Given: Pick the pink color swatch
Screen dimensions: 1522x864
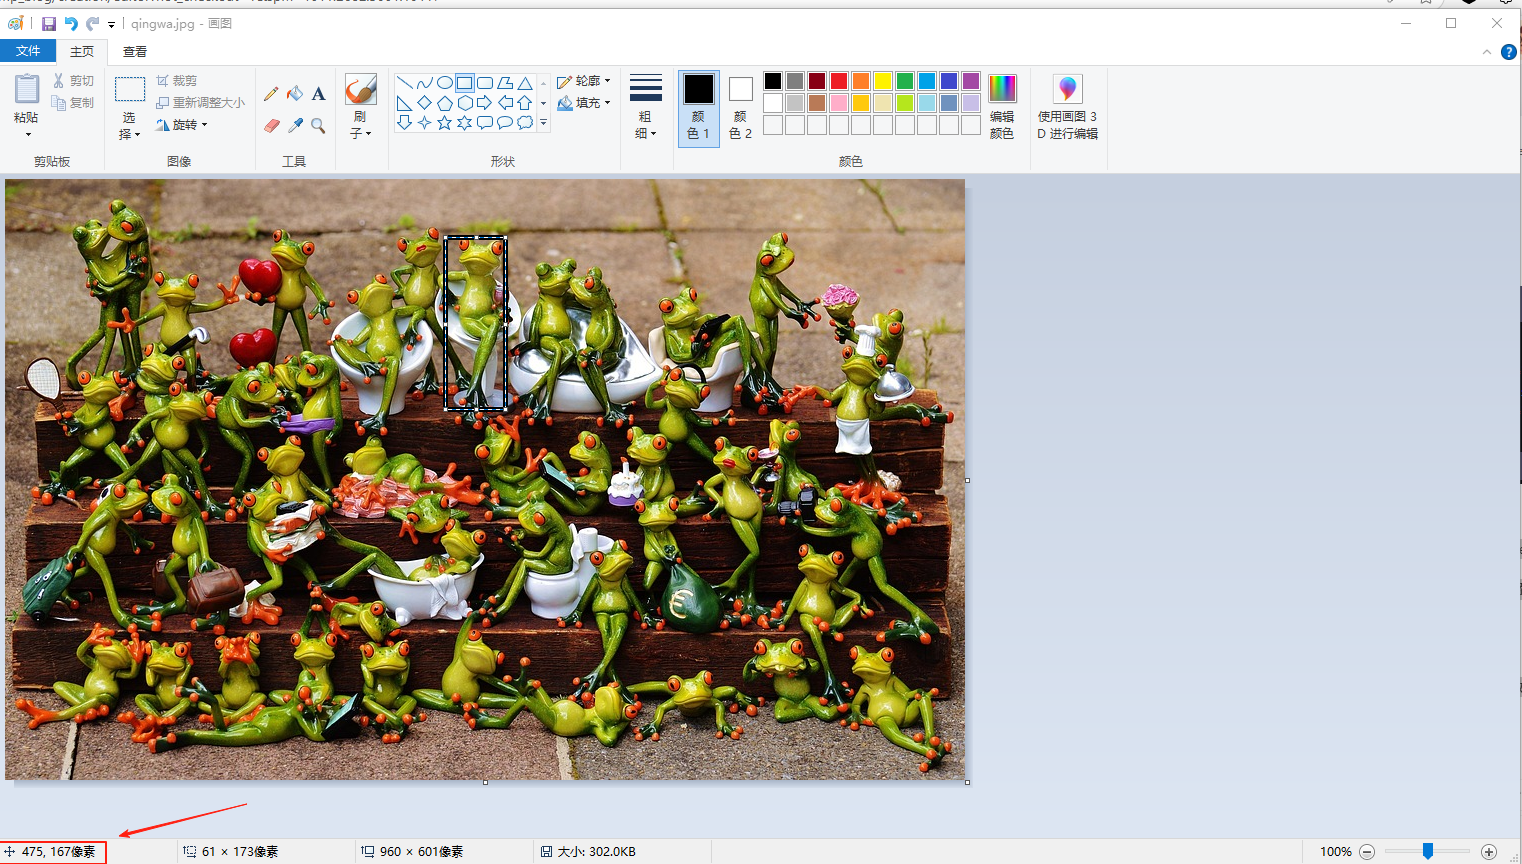Looking at the screenshot, I should pyautogui.click(x=839, y=103).
